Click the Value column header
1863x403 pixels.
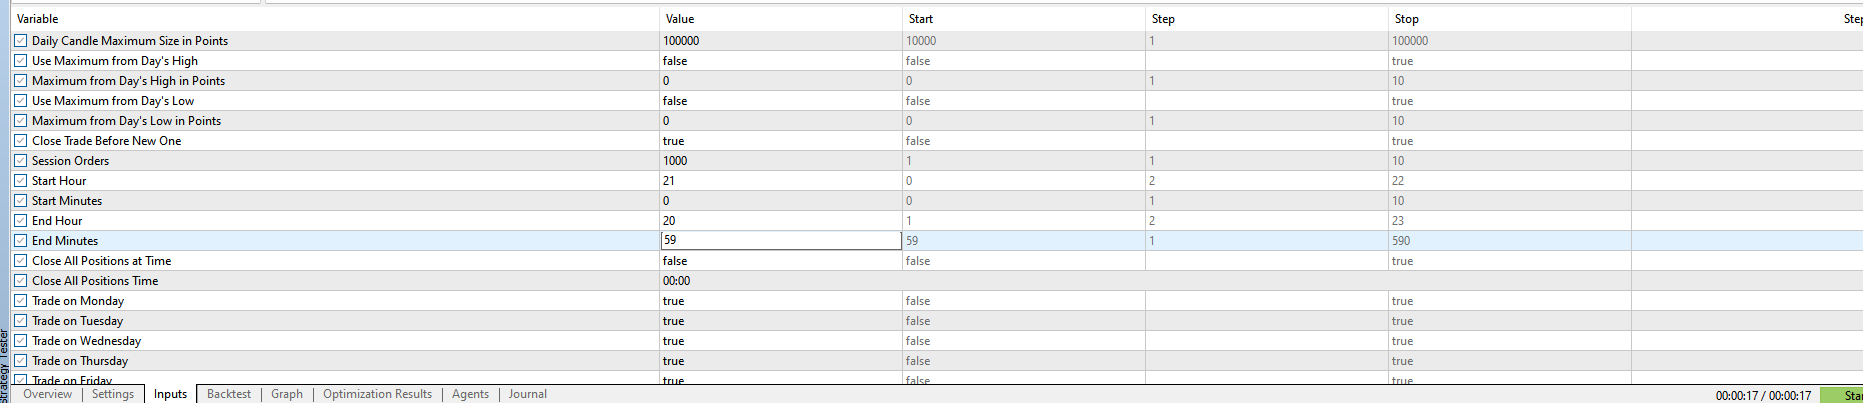pos(680,19)
